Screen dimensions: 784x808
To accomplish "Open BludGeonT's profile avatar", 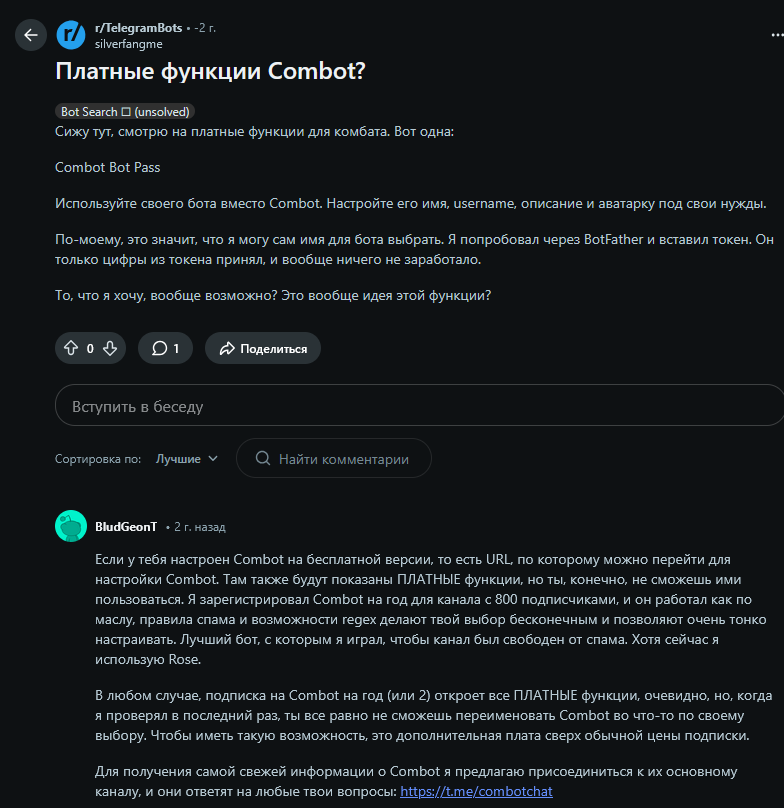I will [69, 525].
